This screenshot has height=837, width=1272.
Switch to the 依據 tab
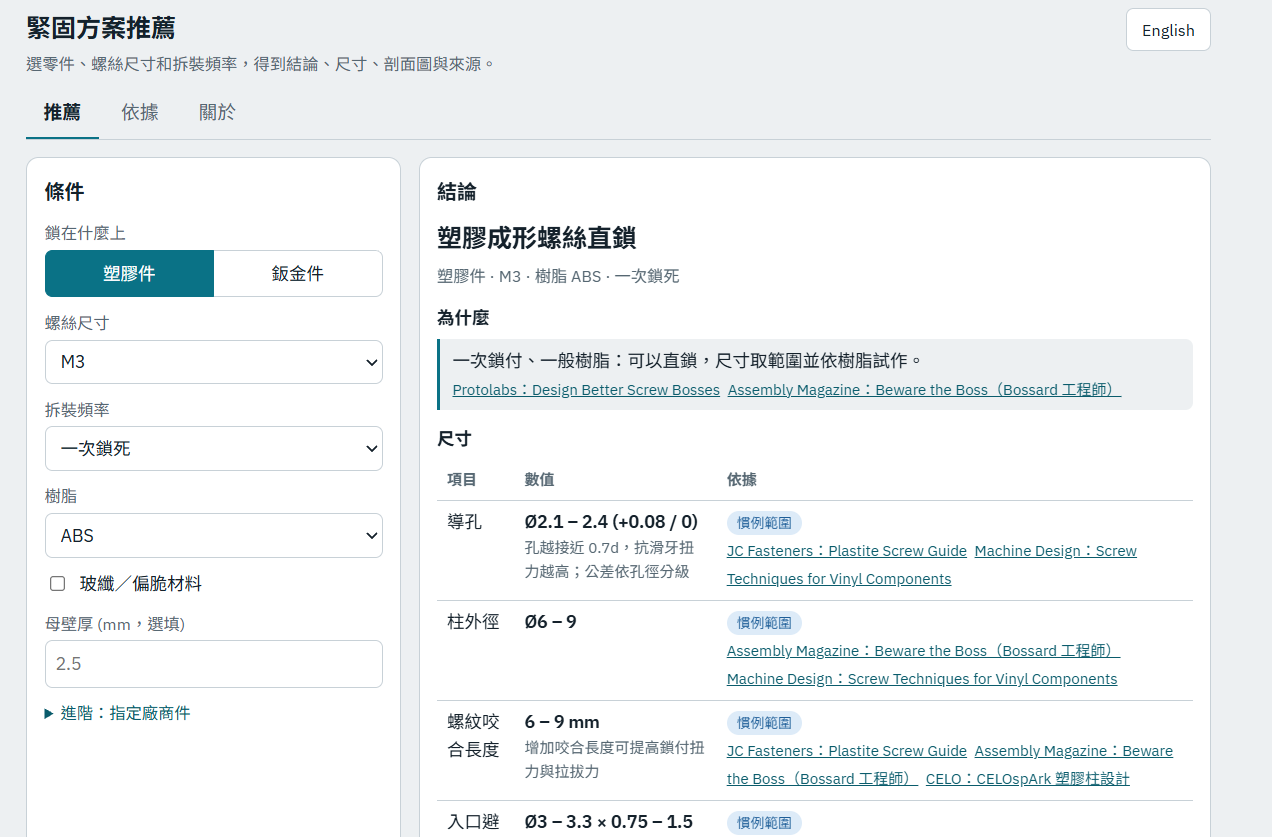140,112
